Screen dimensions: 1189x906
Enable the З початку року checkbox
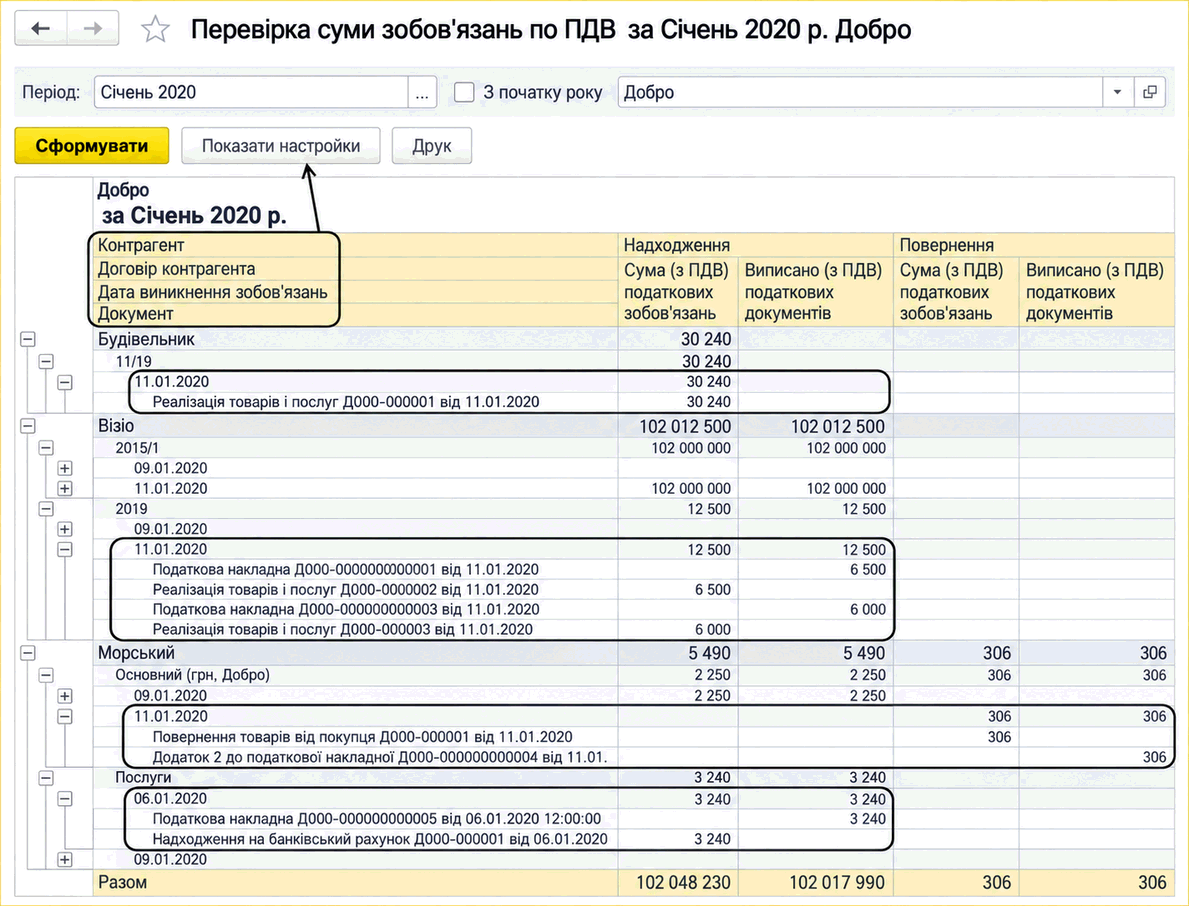pyautogui.click(x=464, y=92)
